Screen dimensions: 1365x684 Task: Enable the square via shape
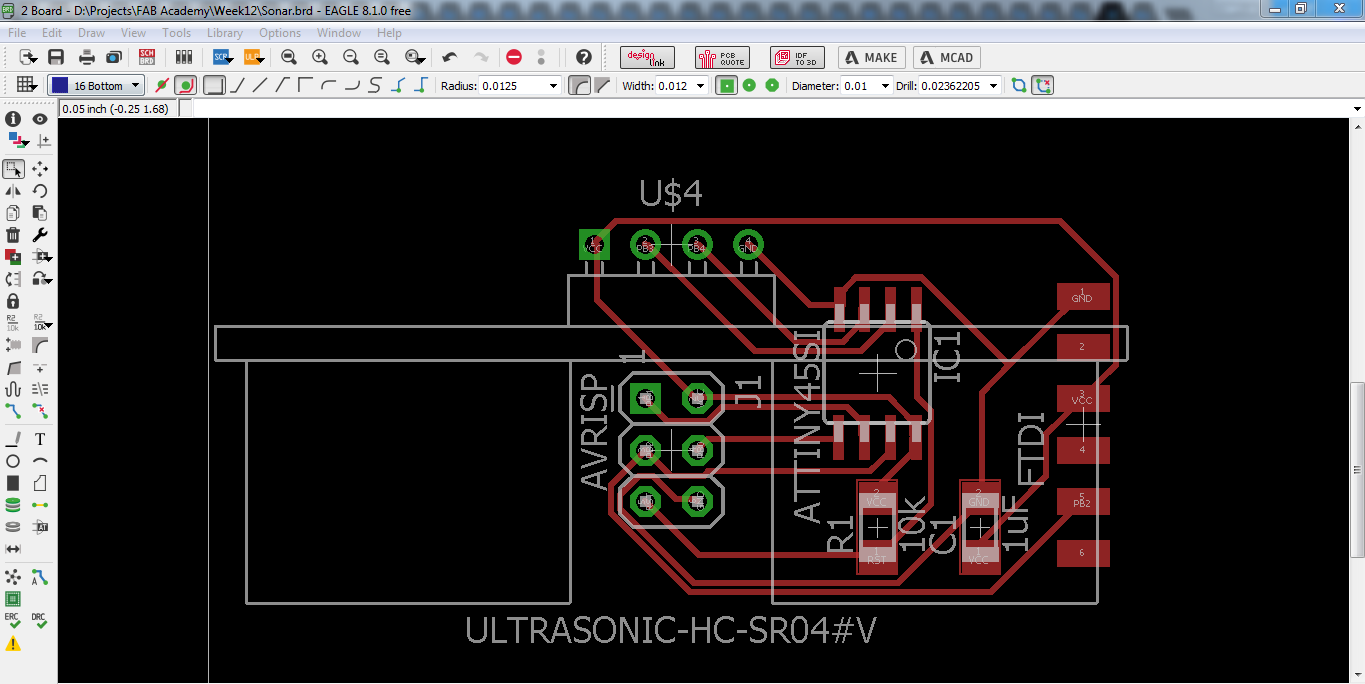point(726,85)
